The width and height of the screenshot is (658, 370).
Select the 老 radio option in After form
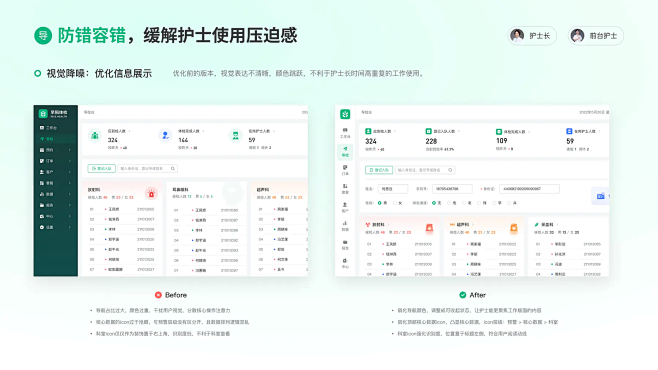[464, 203]
